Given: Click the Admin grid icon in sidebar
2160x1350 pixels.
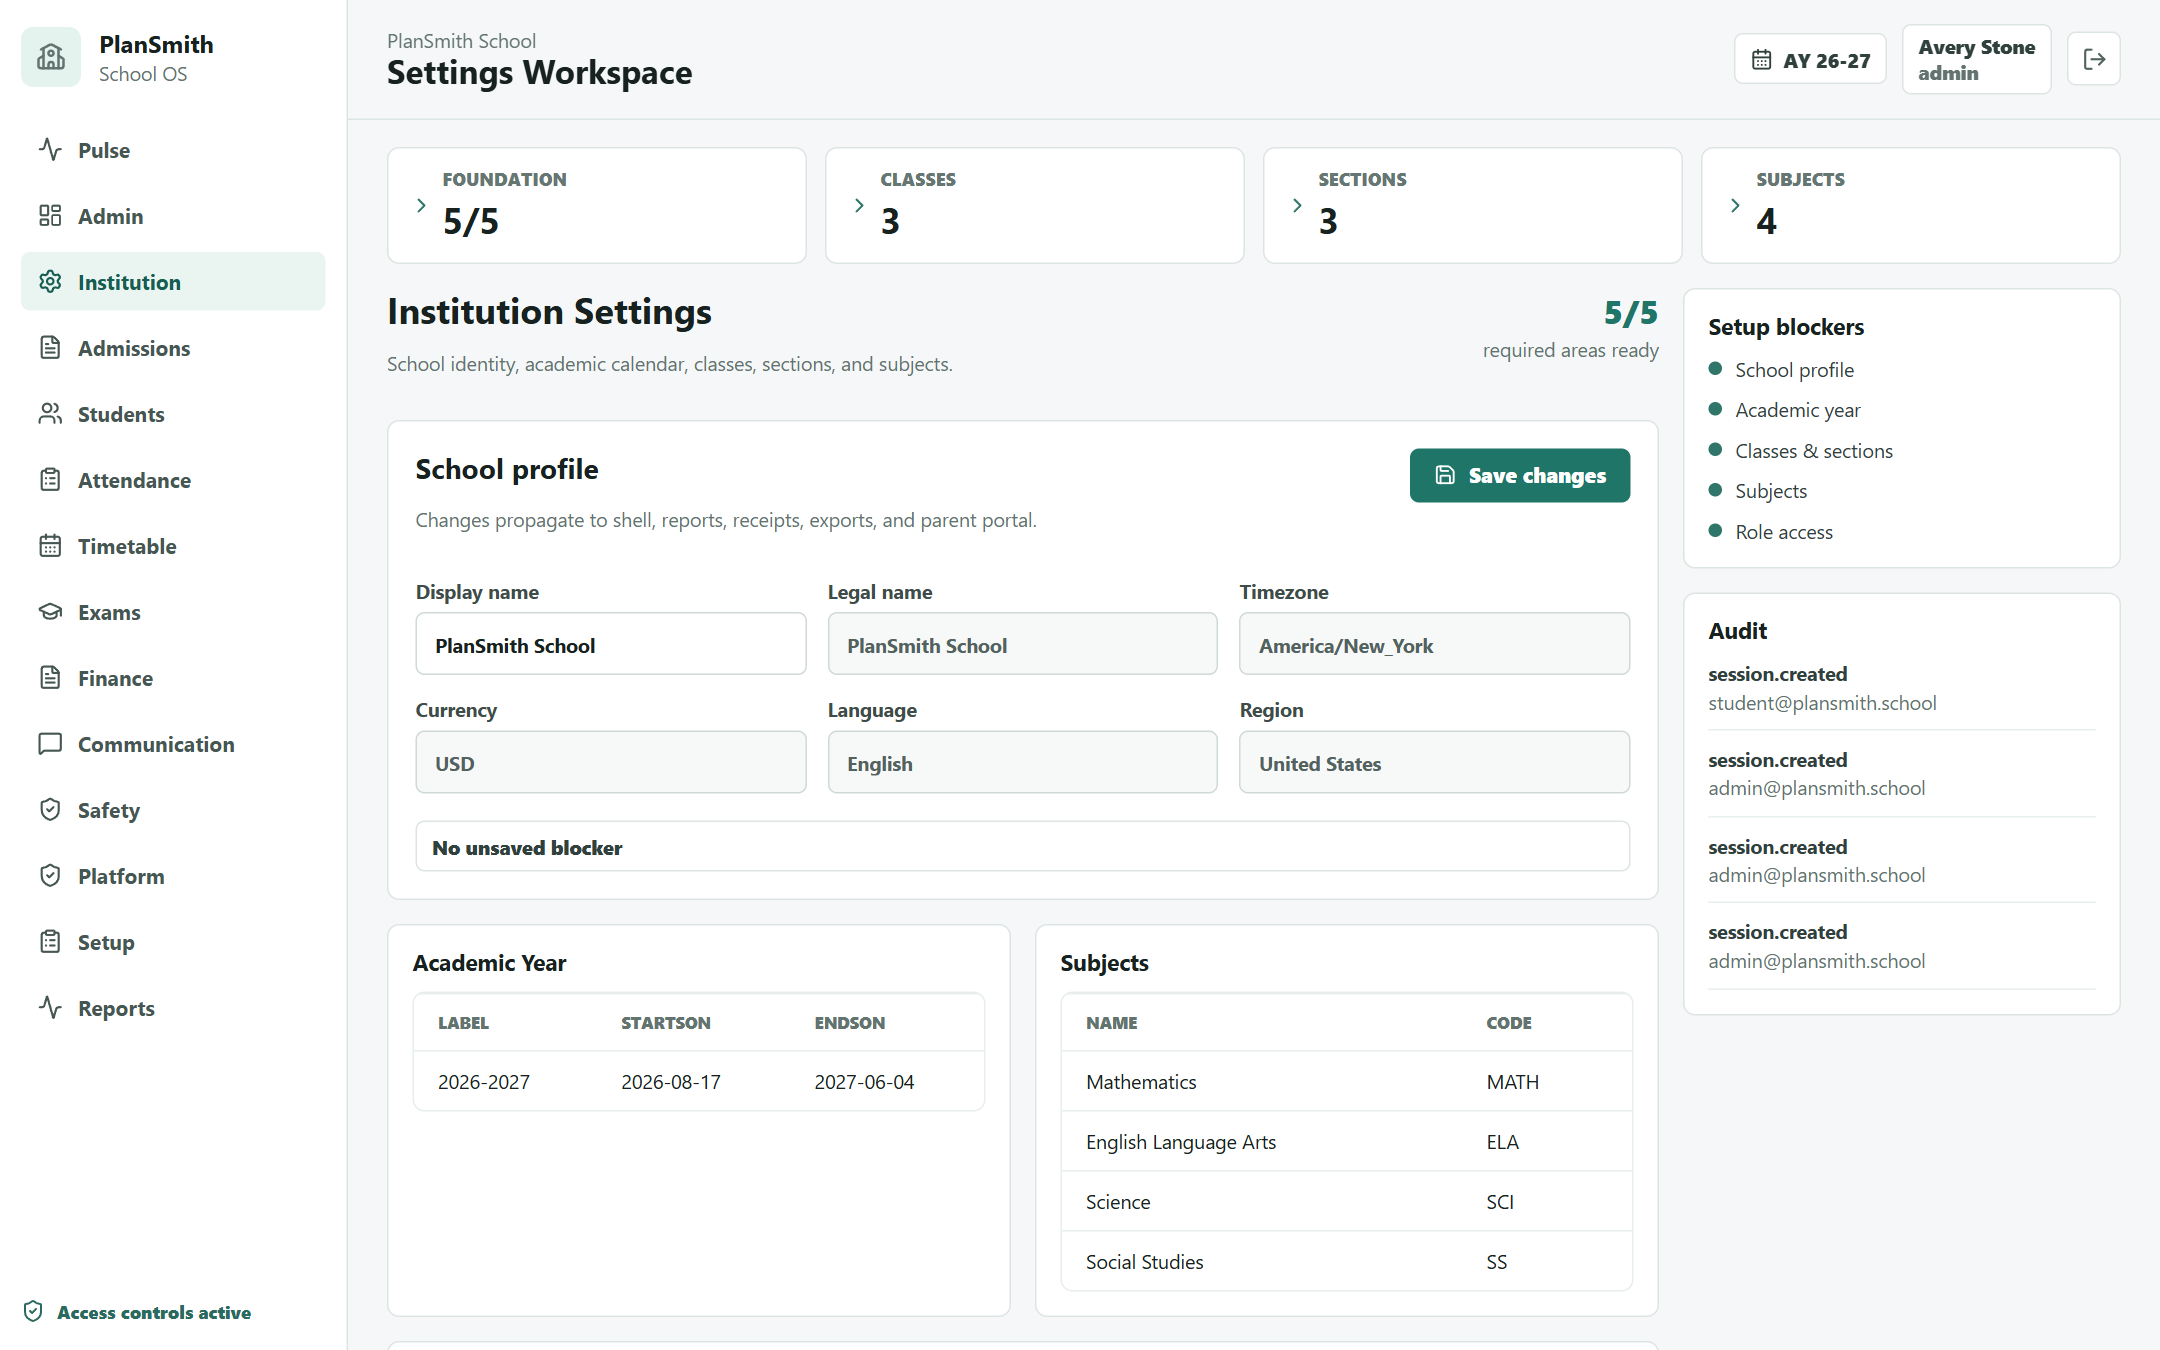Looking at the screenshot, I should pos(50,216).
